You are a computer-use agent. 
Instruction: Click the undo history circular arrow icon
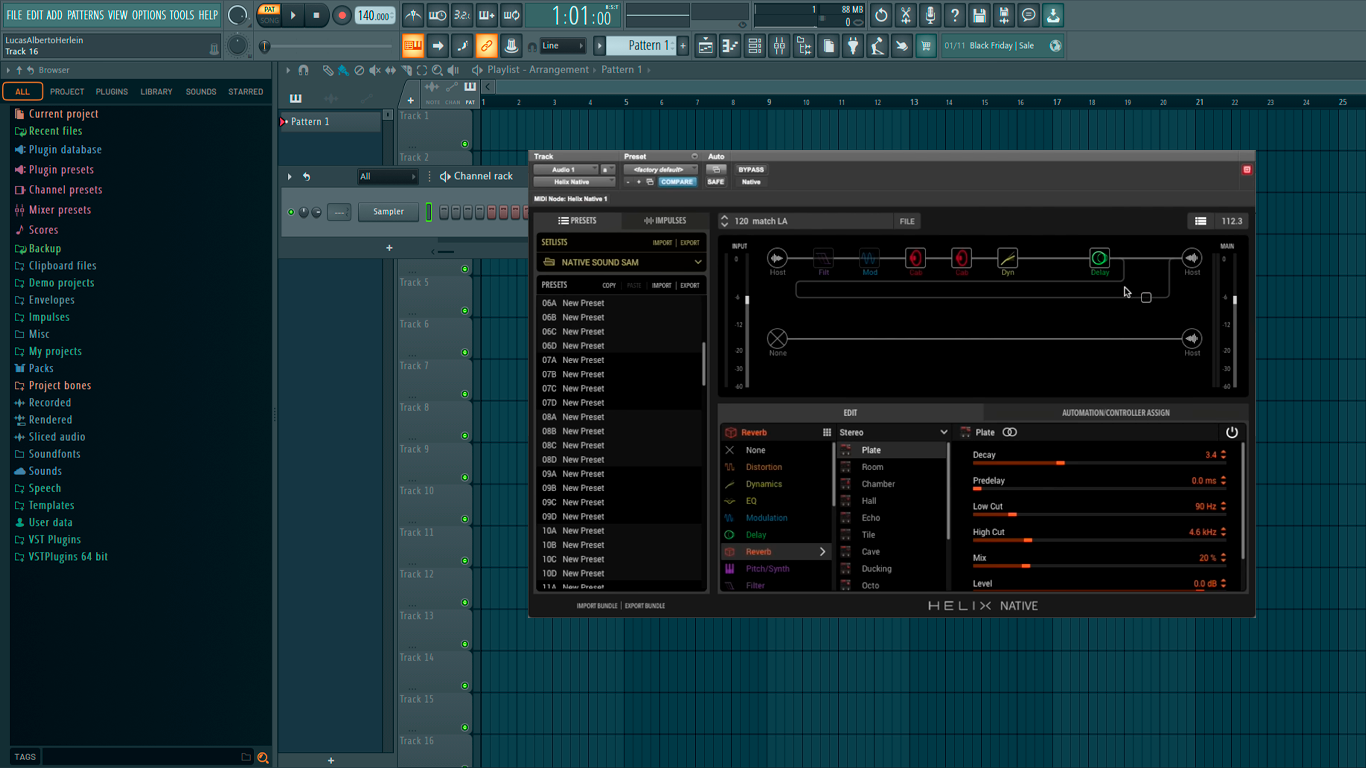881,16
